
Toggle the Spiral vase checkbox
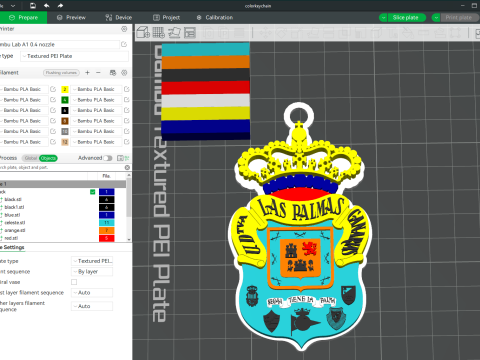pos(74,282)
